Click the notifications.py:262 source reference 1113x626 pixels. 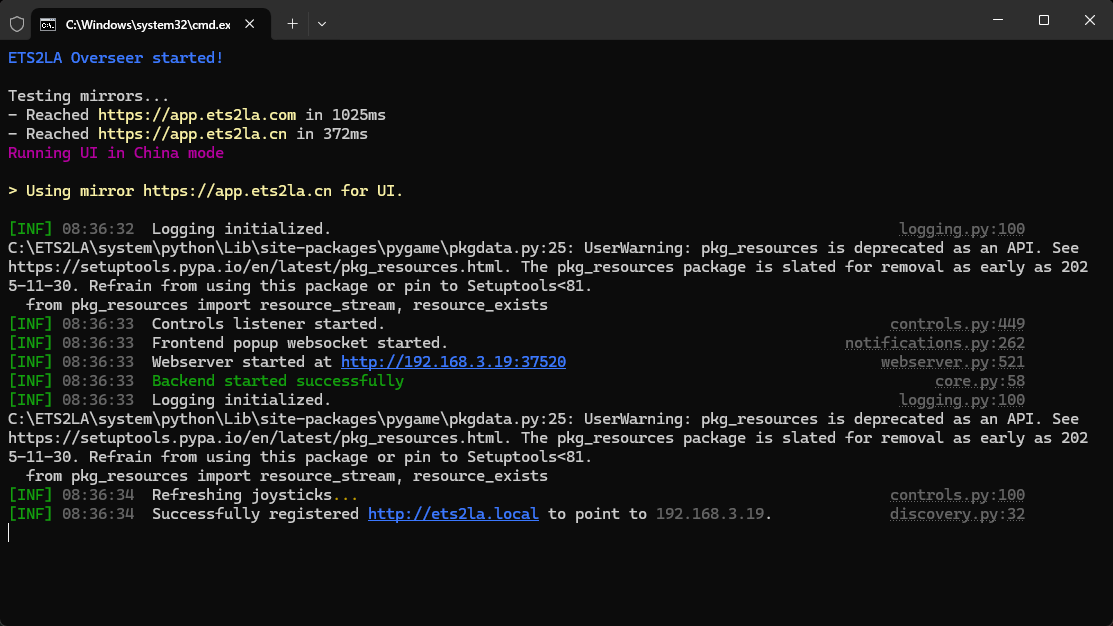click(x=935, y=343)
